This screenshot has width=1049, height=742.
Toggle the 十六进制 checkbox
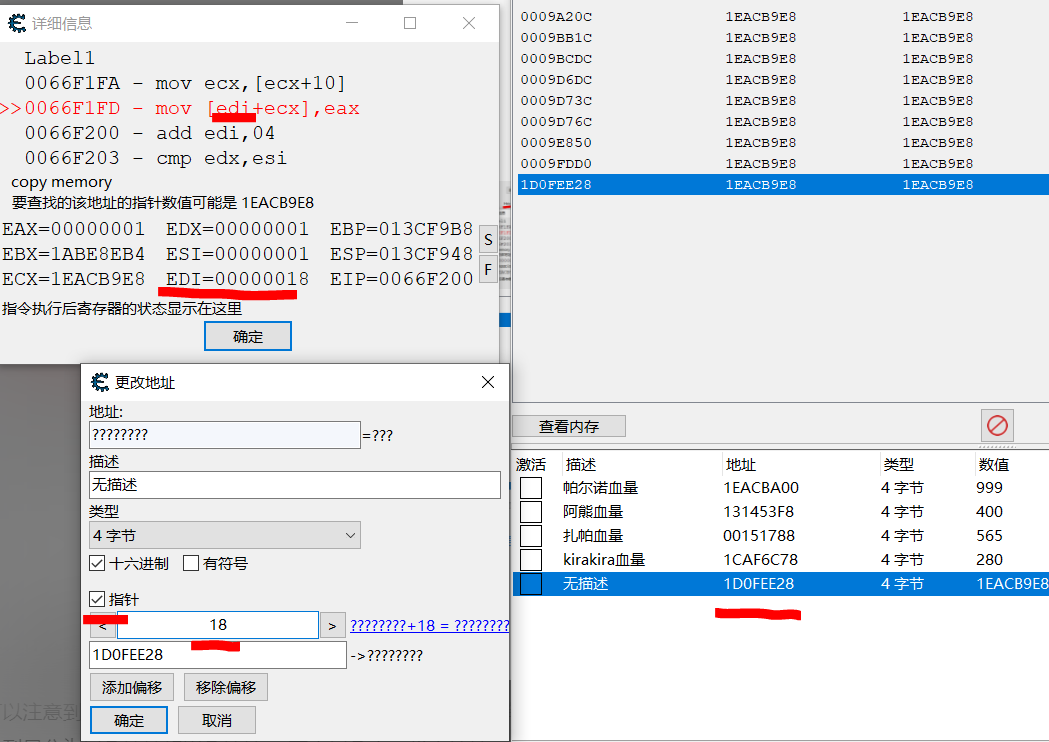coord(98,563)
